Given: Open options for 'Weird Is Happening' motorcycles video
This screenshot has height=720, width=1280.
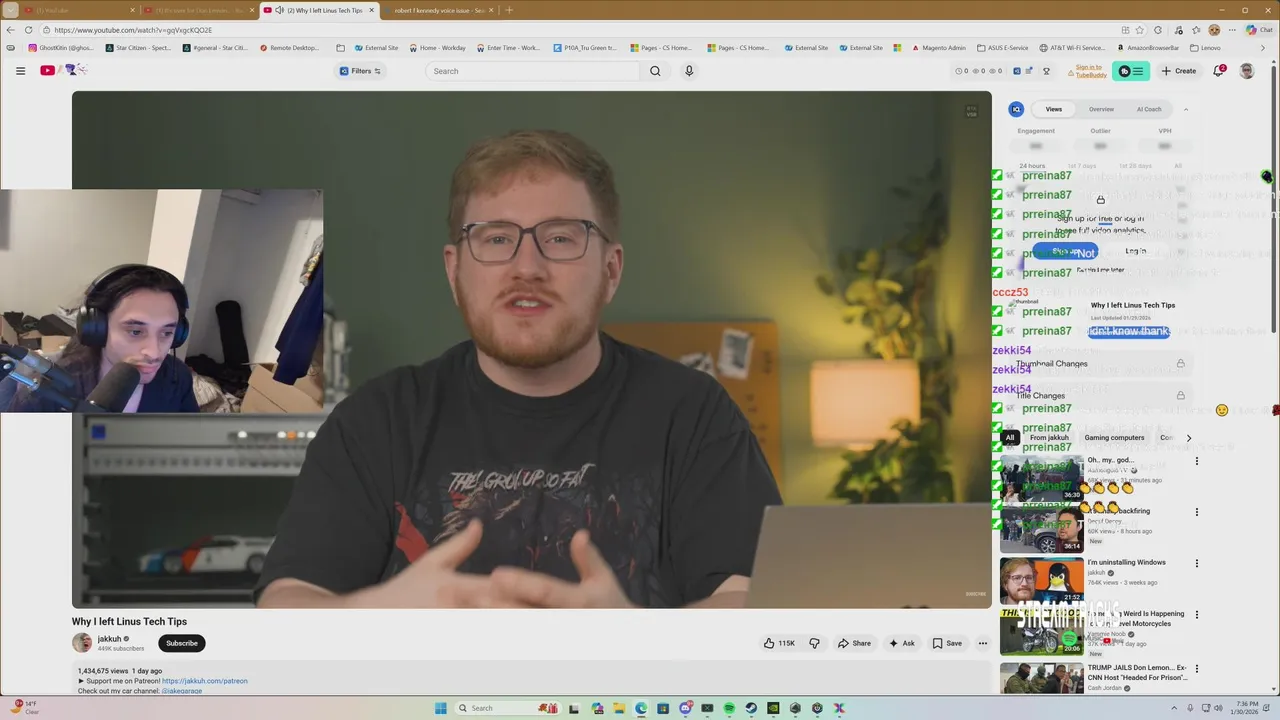Looking at the screenshot, I should pos(1197,614).
